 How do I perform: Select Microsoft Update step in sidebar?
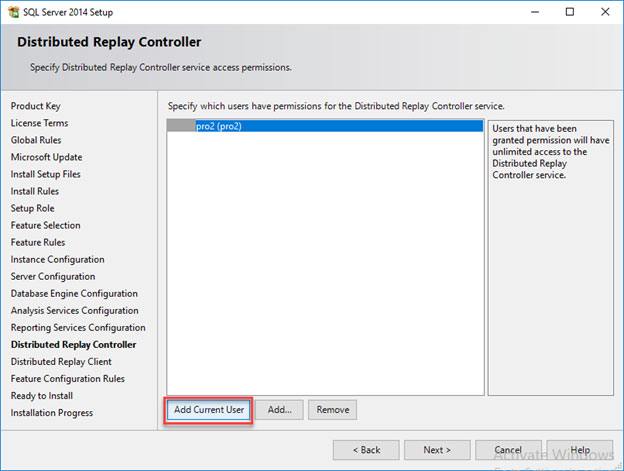pos(47,157)
